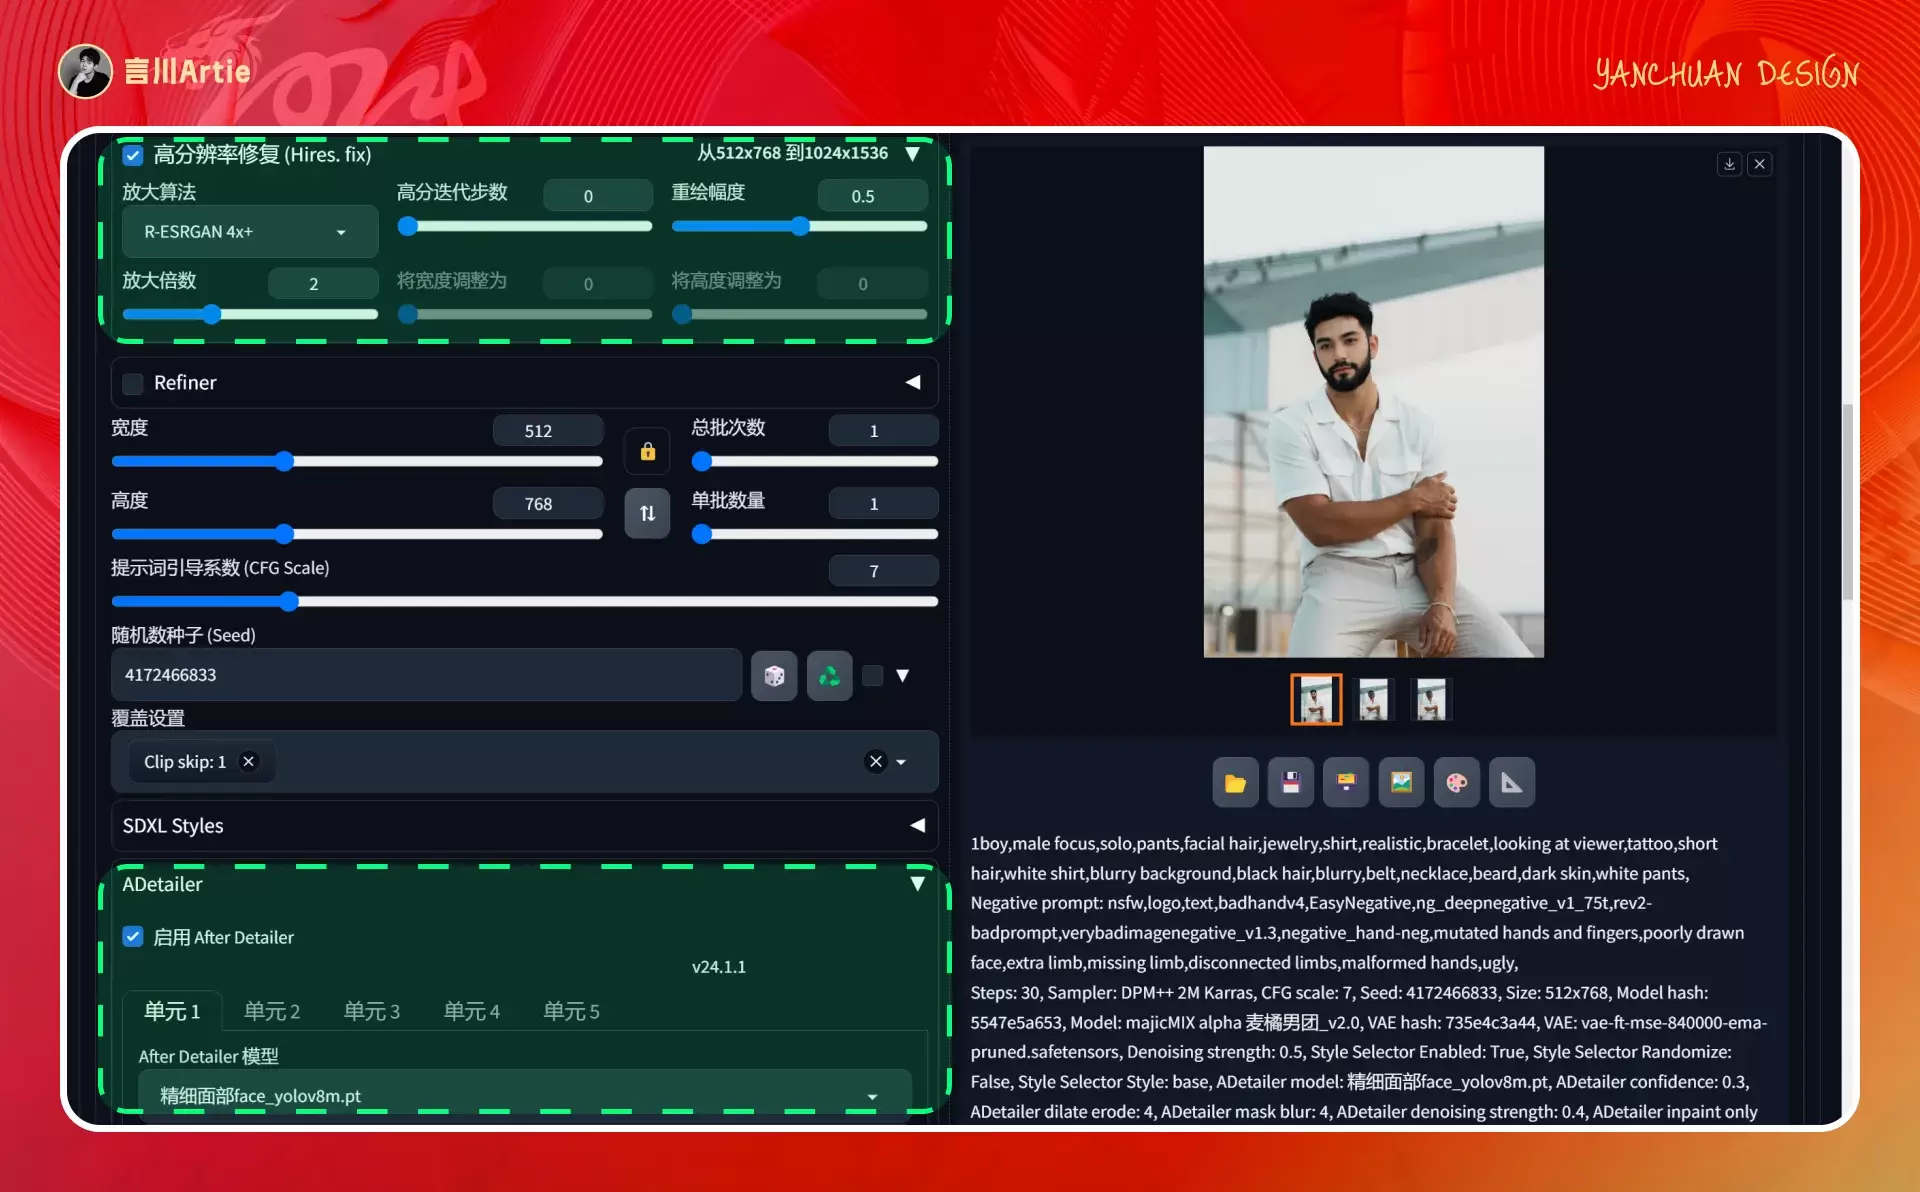Click the save zip archive icon

click(x=1346, y=783)
